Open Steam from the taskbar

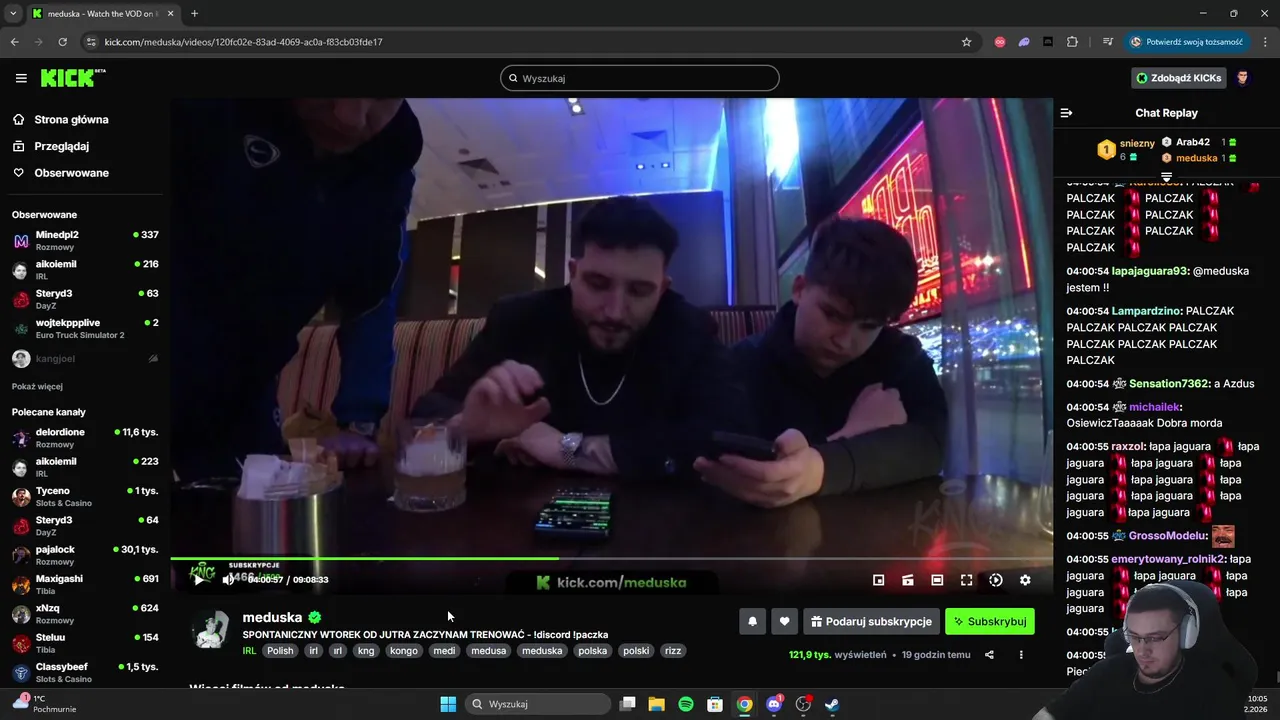click(x=832, y=704)
